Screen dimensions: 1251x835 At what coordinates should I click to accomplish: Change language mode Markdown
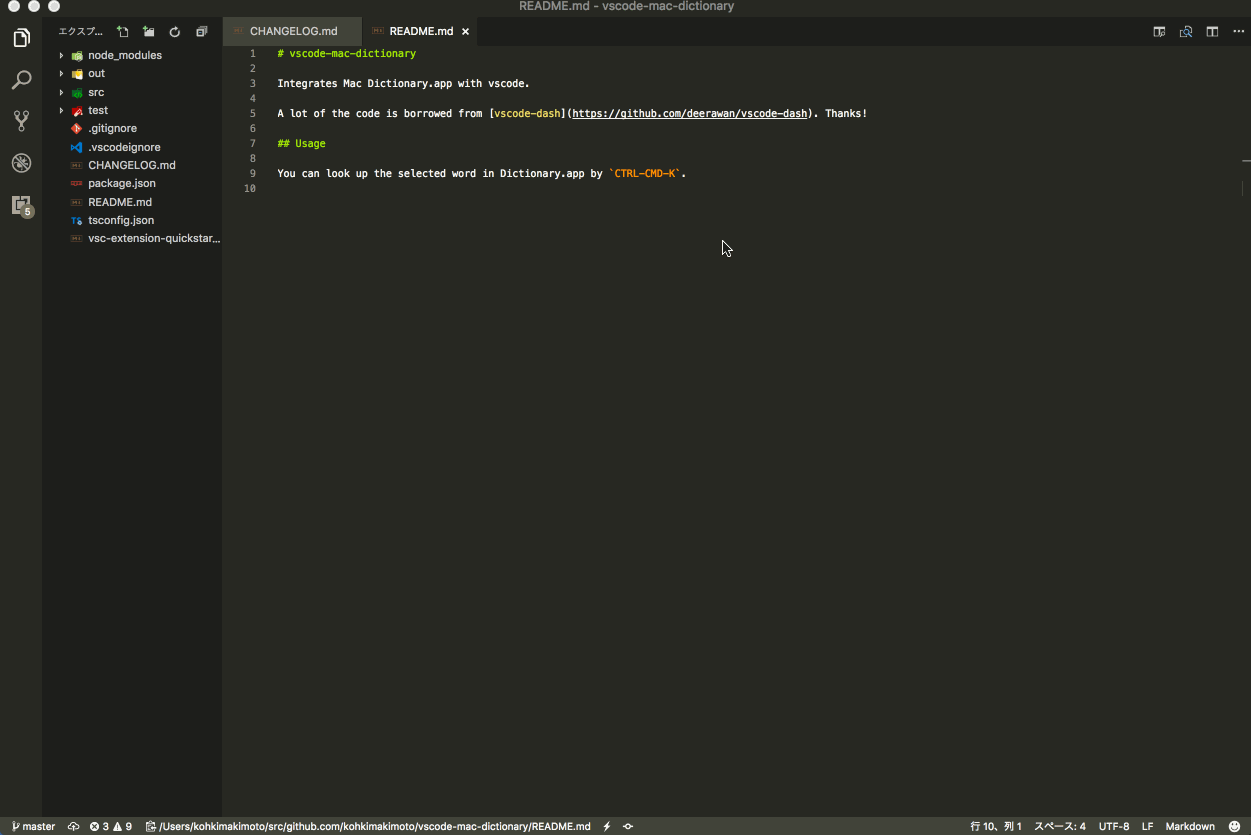tap(1190, 826)
